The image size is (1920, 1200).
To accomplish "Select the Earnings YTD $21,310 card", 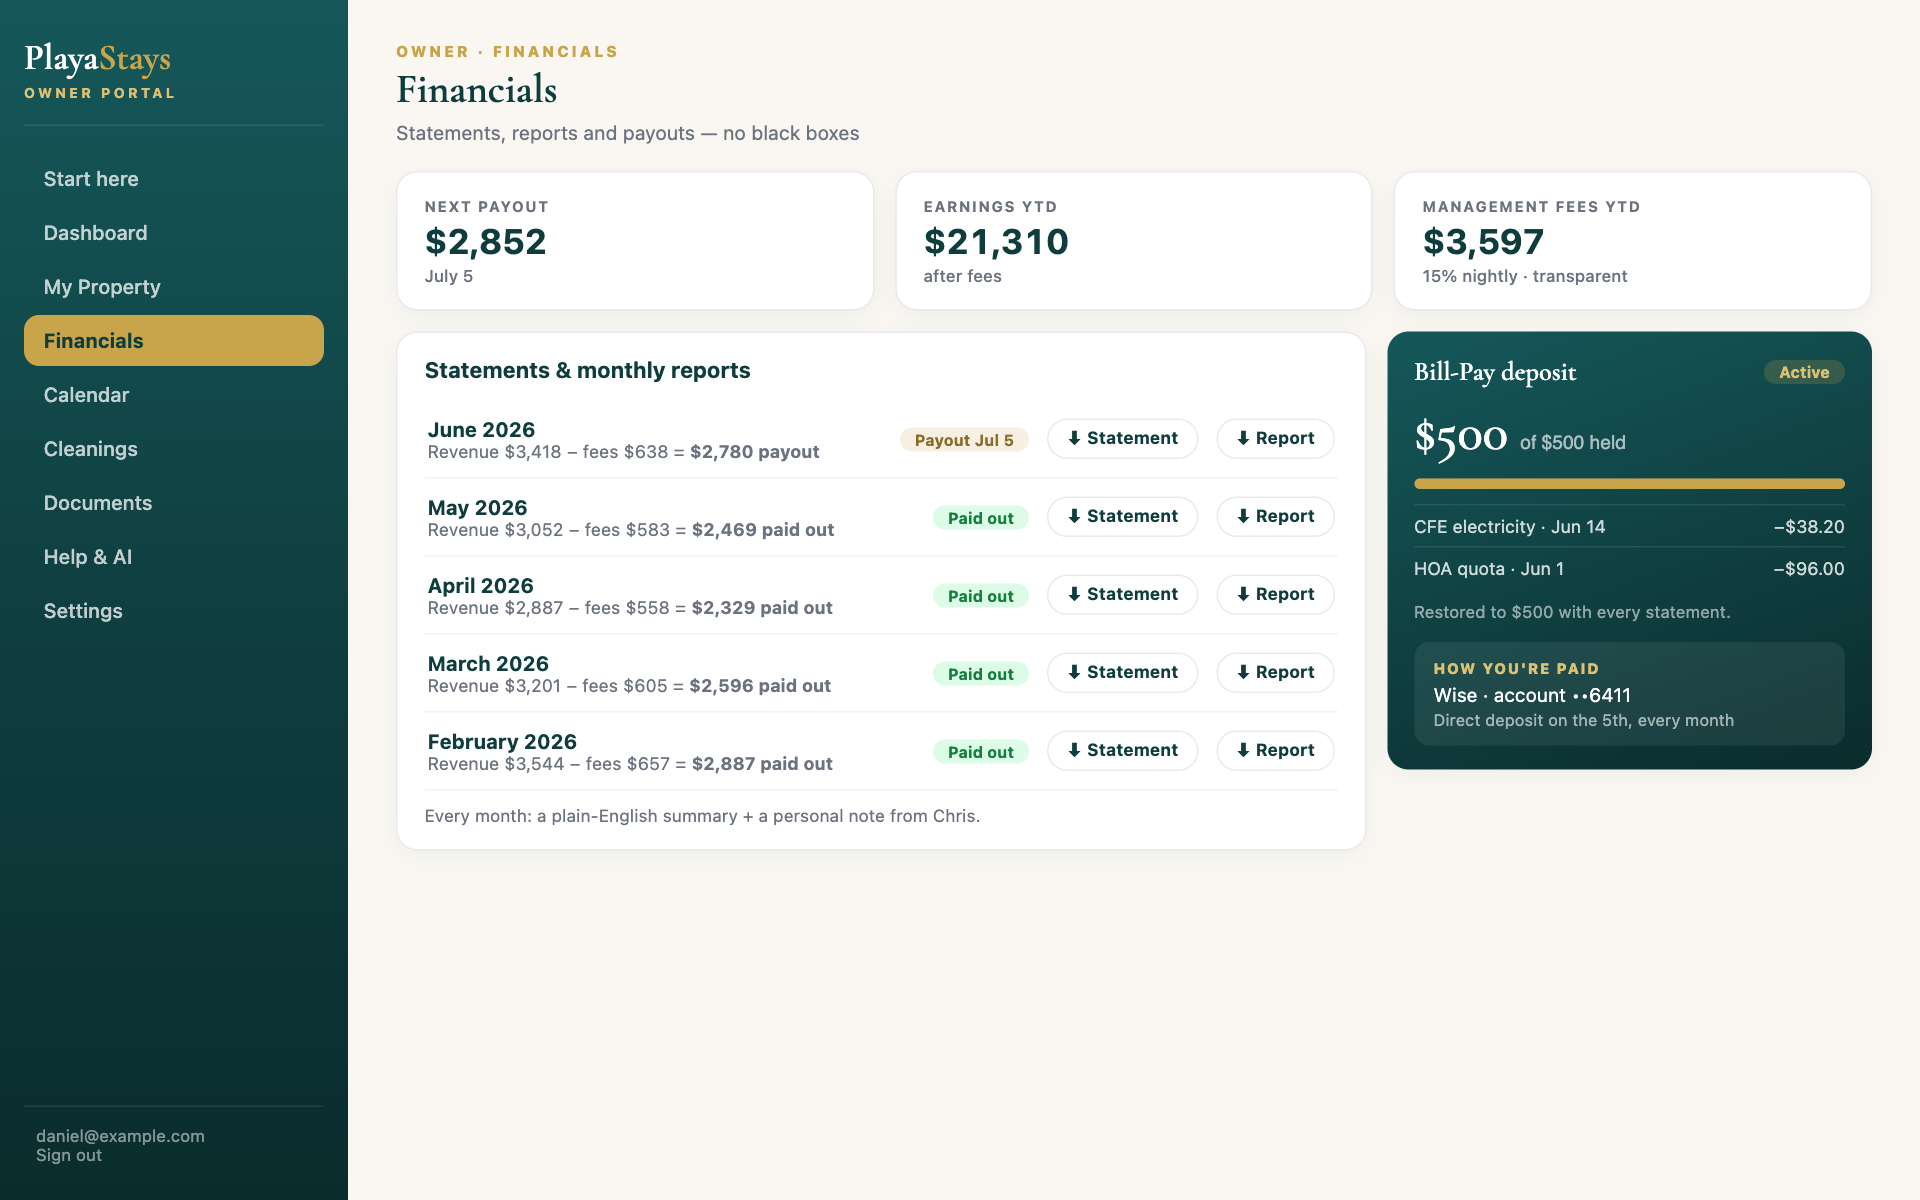I will (x=1134, y=241).
